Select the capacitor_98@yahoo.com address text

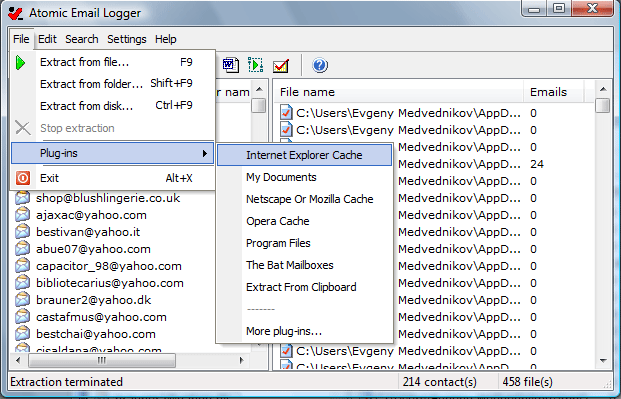point(109,266)
